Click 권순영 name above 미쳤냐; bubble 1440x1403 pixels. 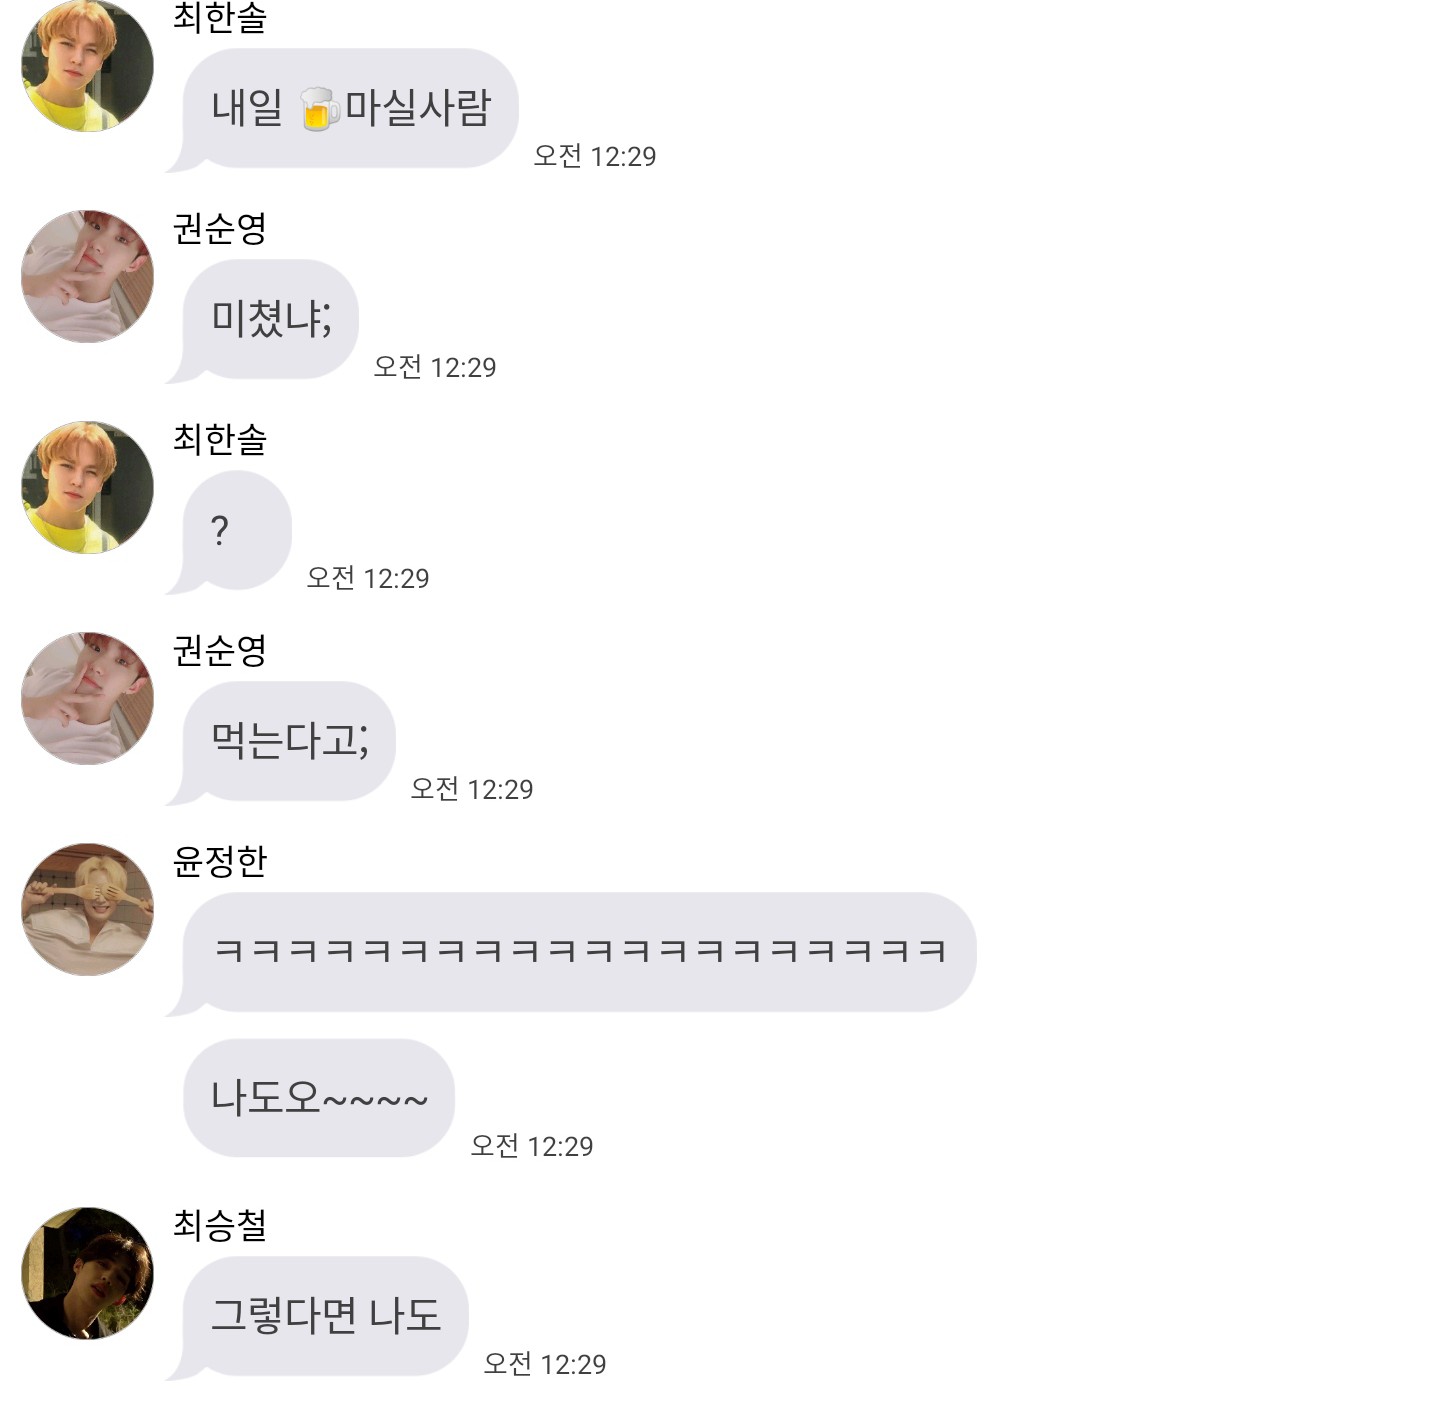click(x=220, y=228)
